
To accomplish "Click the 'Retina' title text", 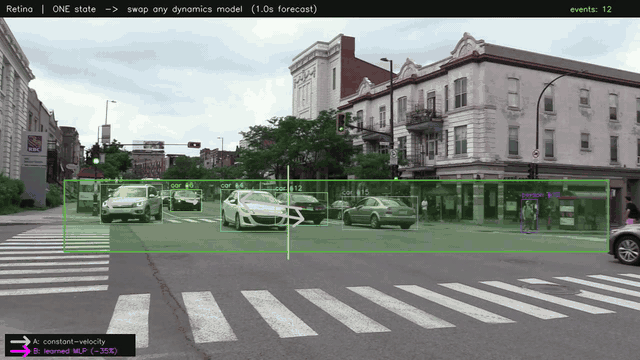I will click(20, 9).
